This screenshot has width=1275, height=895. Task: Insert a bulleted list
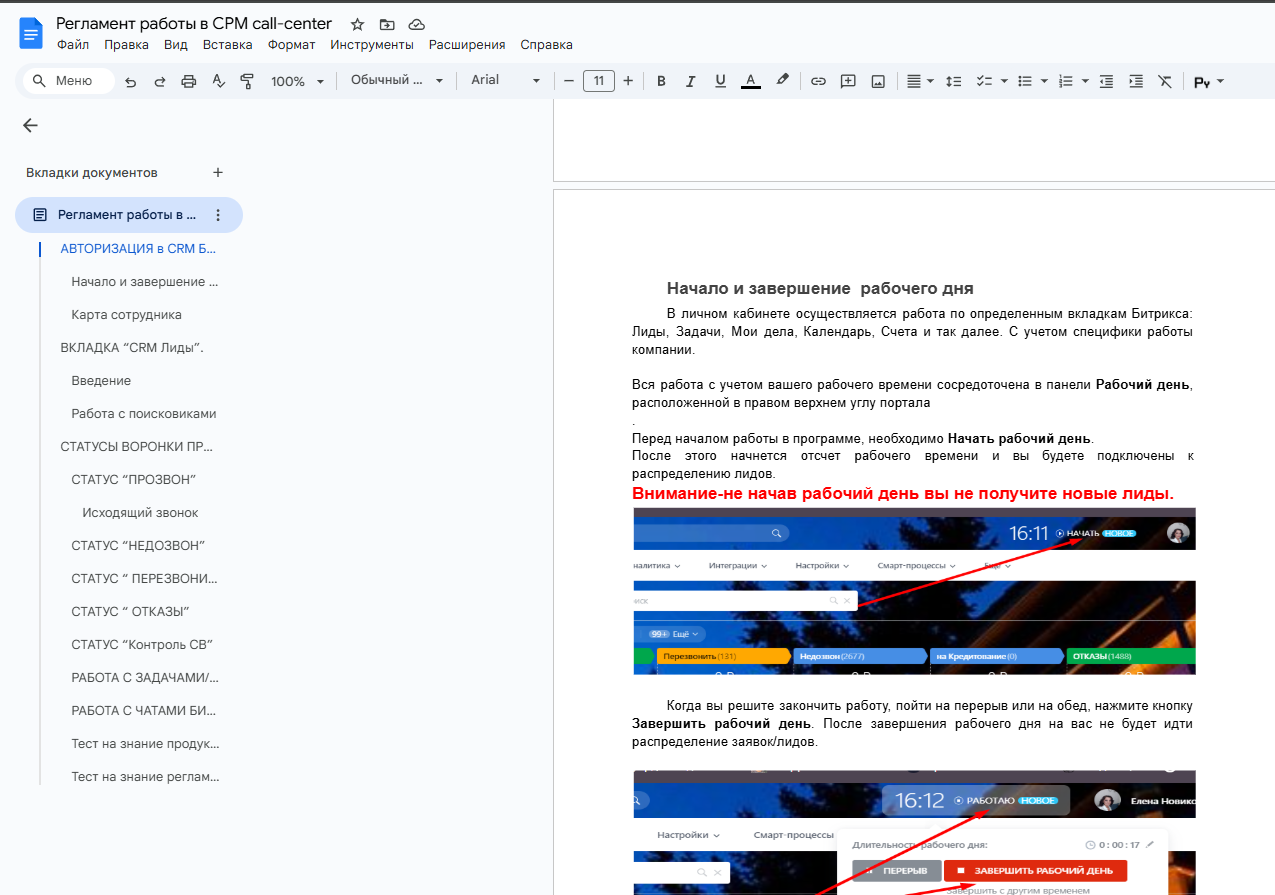coord(1024,81)
